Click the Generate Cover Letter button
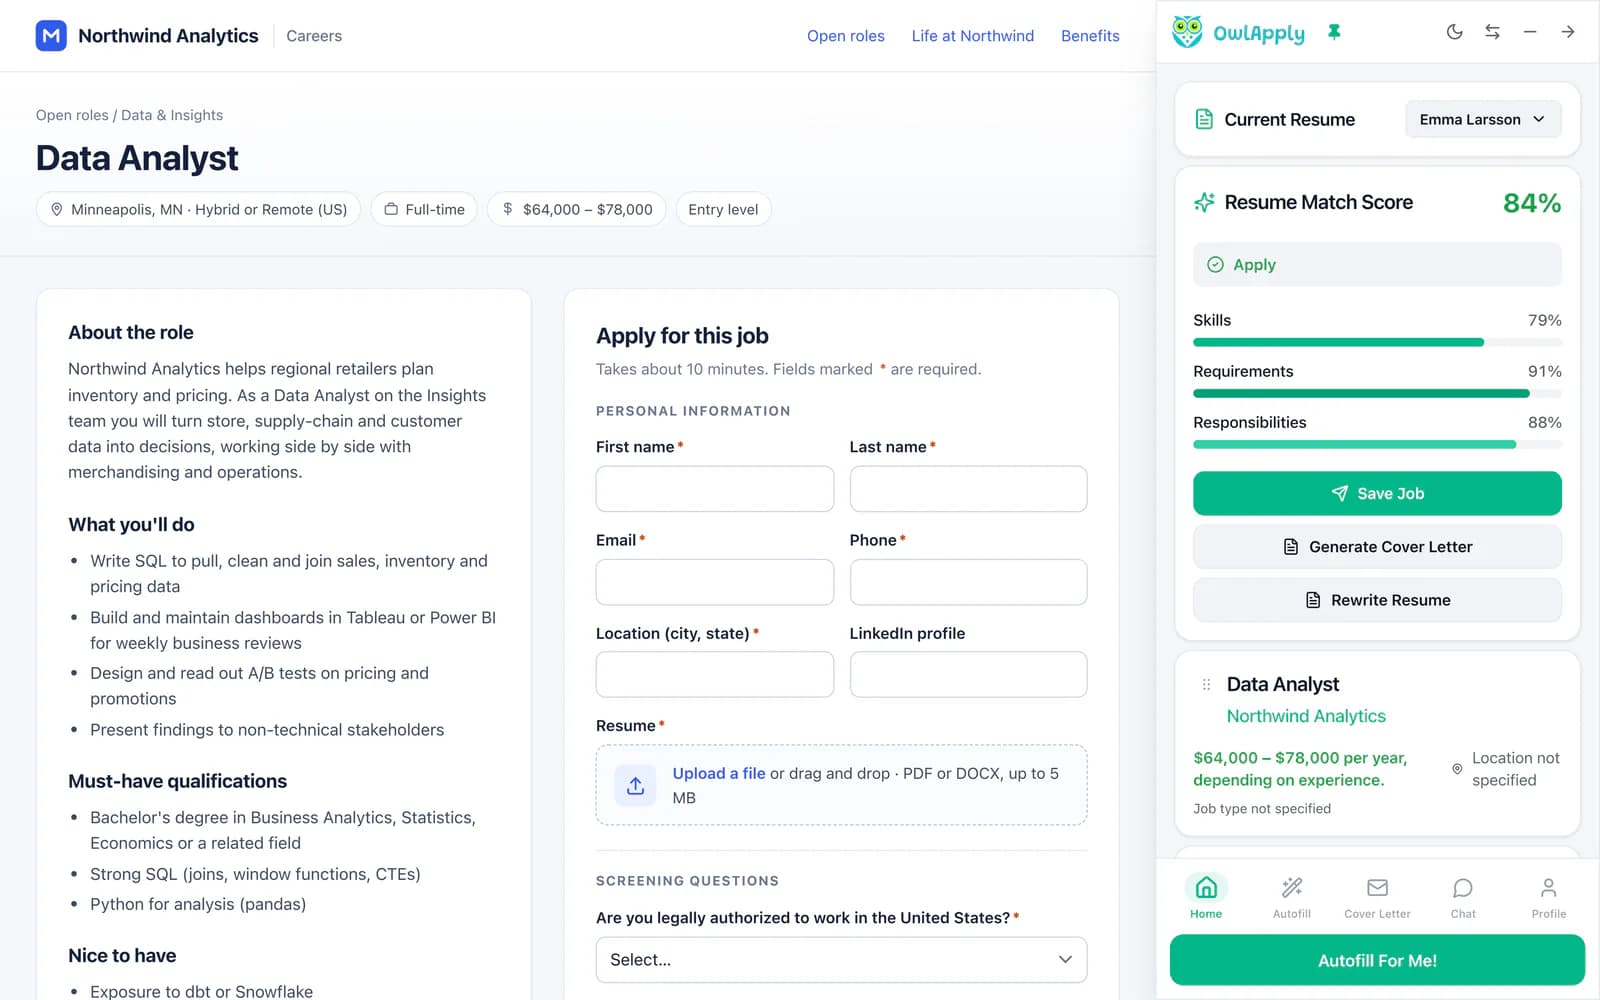1600x1000 pixels. point(1377,547)
